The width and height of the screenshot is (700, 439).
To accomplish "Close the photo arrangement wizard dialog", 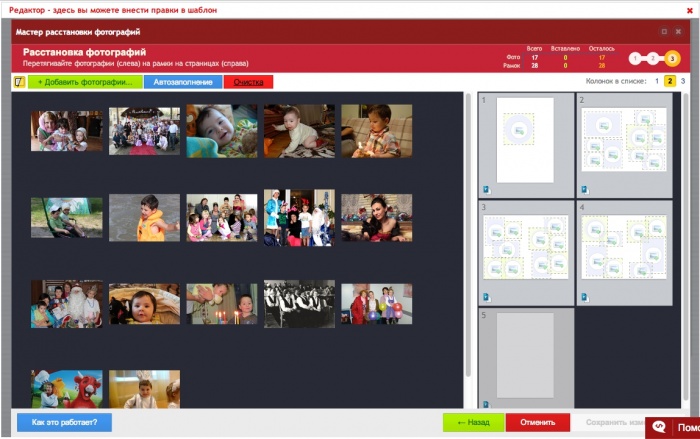I will pyautogui.click(x=678, y=31).
